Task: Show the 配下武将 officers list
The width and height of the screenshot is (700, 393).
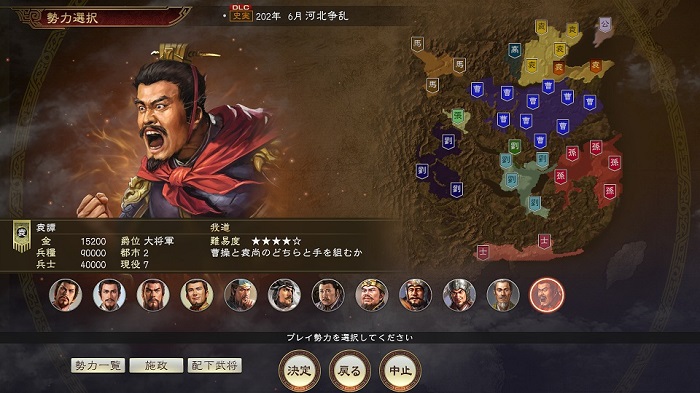Action: coord(215,365)
